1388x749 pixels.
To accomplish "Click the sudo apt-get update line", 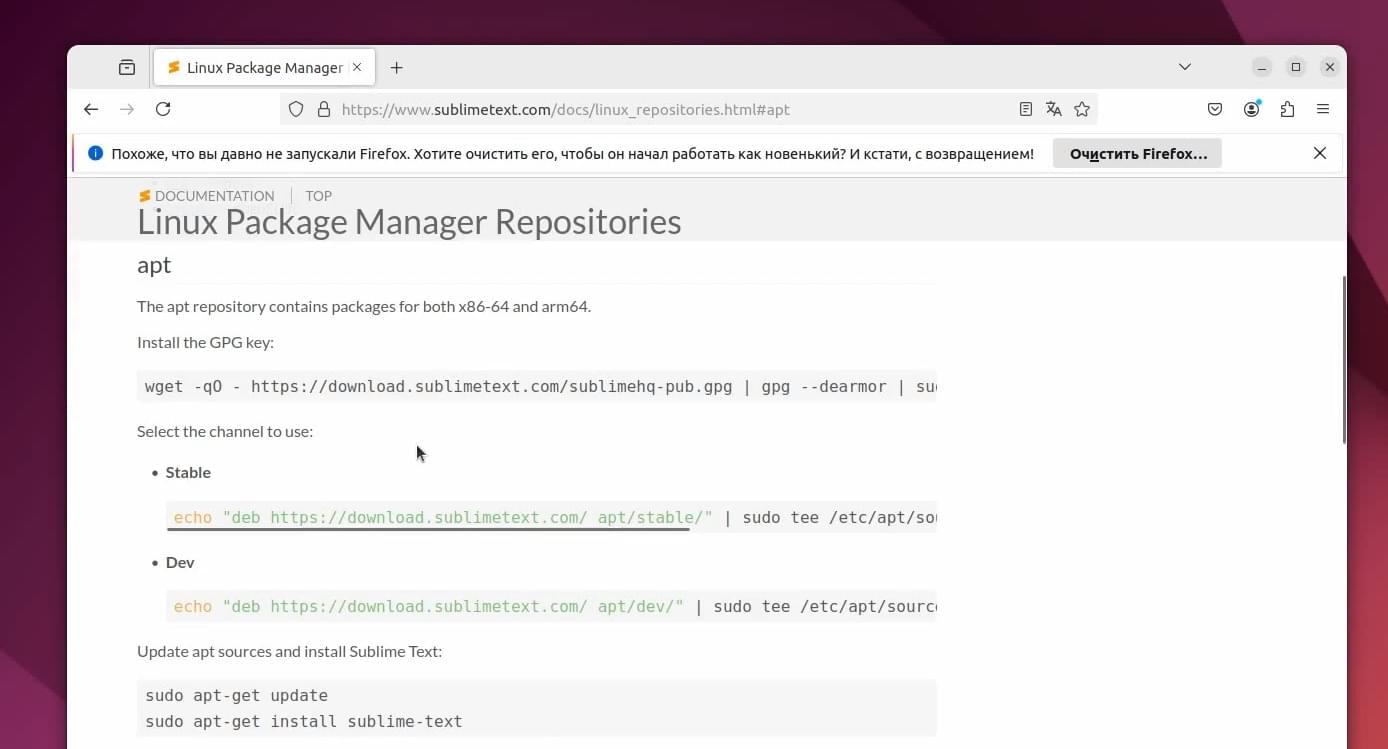I will [236, 695].
